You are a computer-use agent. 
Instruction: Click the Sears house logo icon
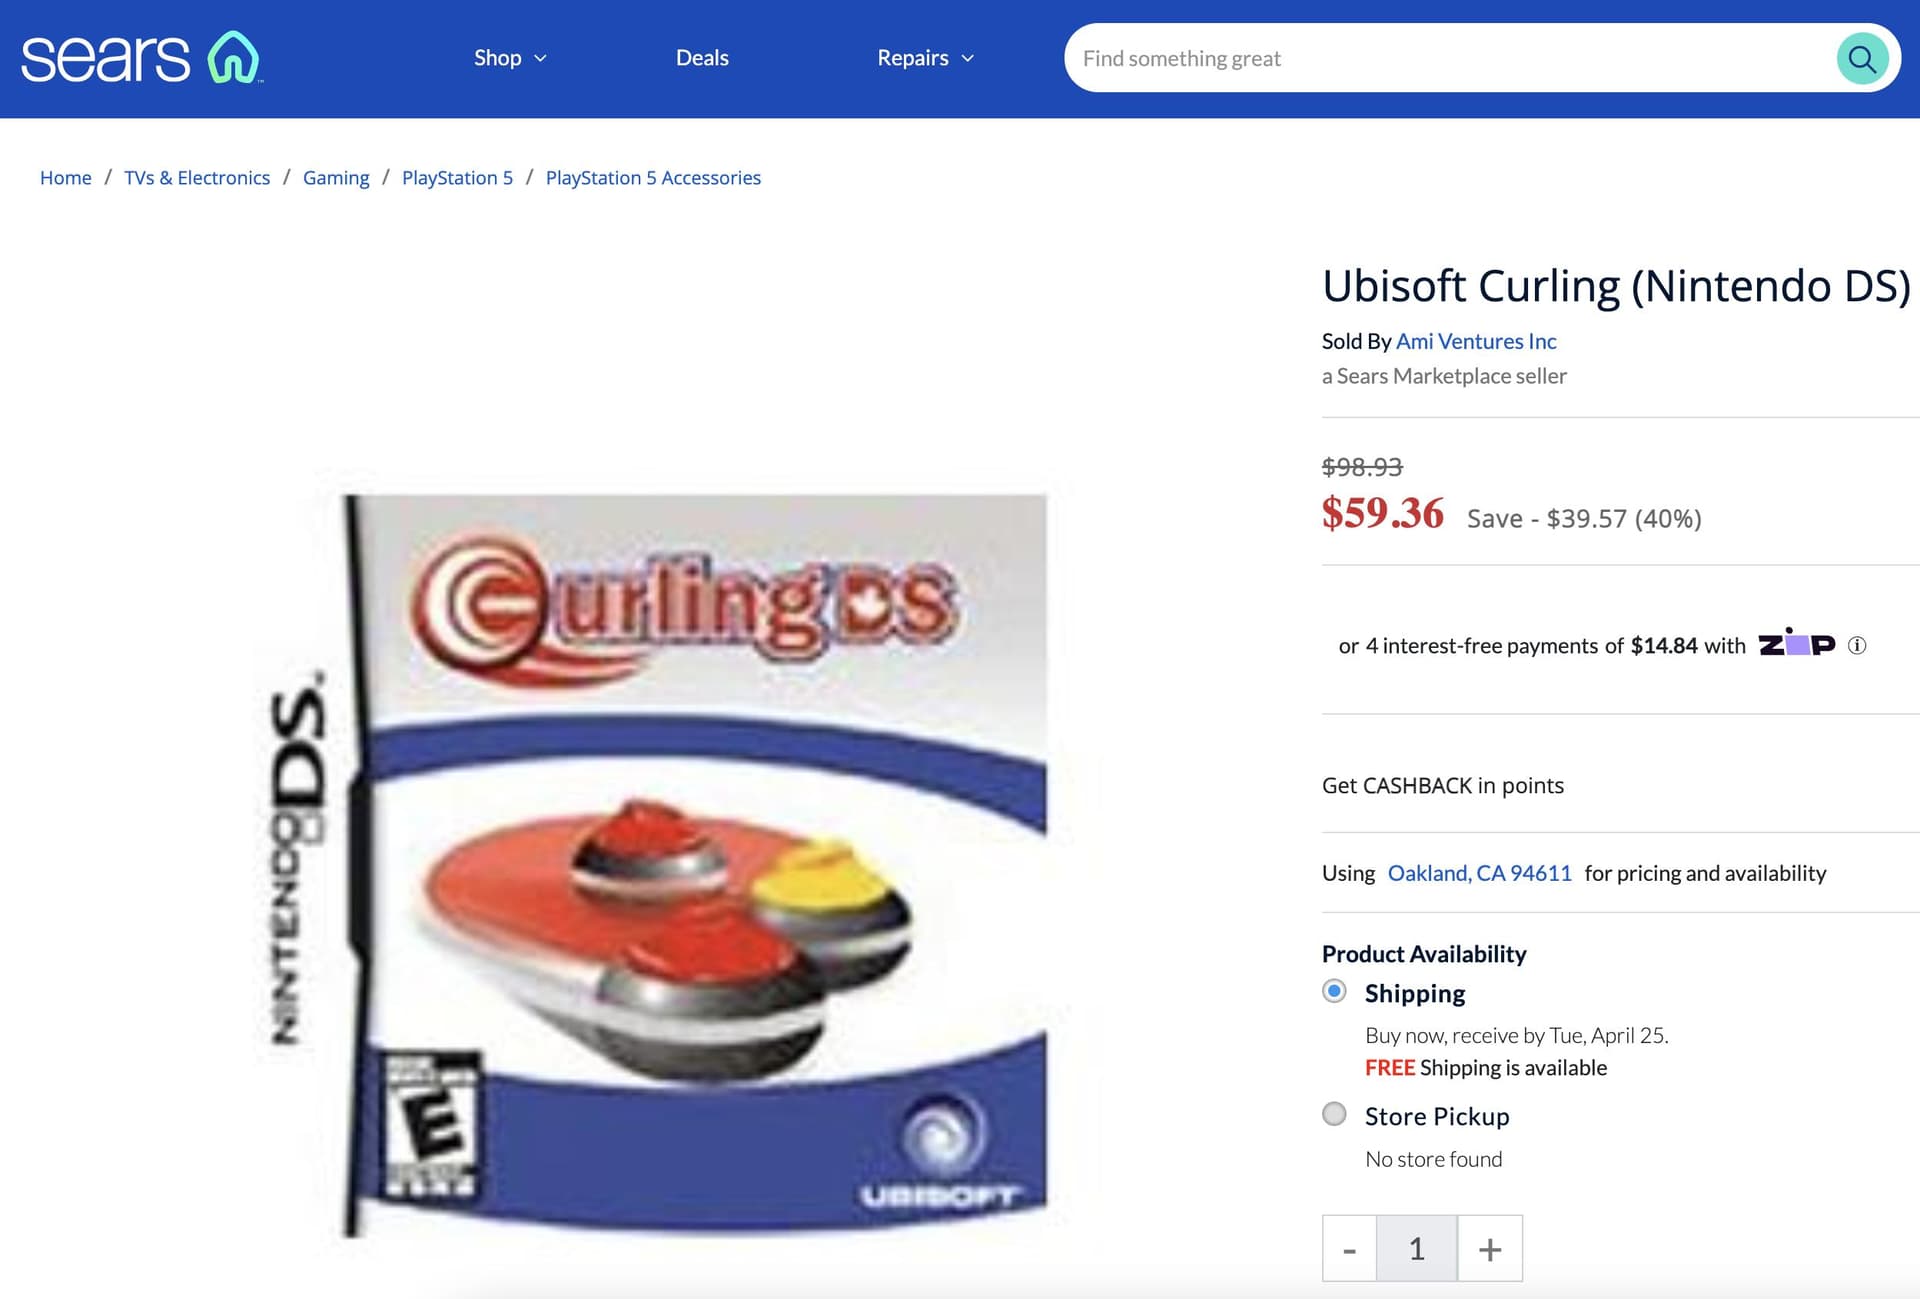[234, 57]
